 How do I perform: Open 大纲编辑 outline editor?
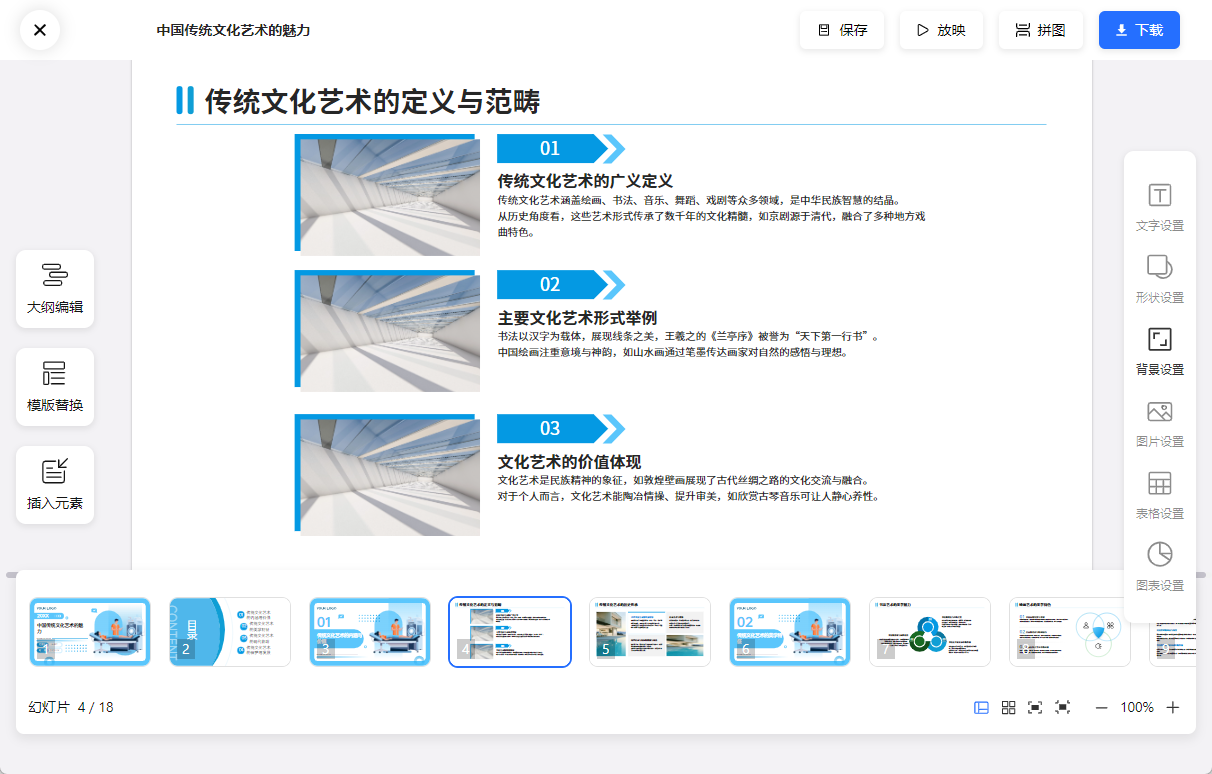[x=55, y=289]
